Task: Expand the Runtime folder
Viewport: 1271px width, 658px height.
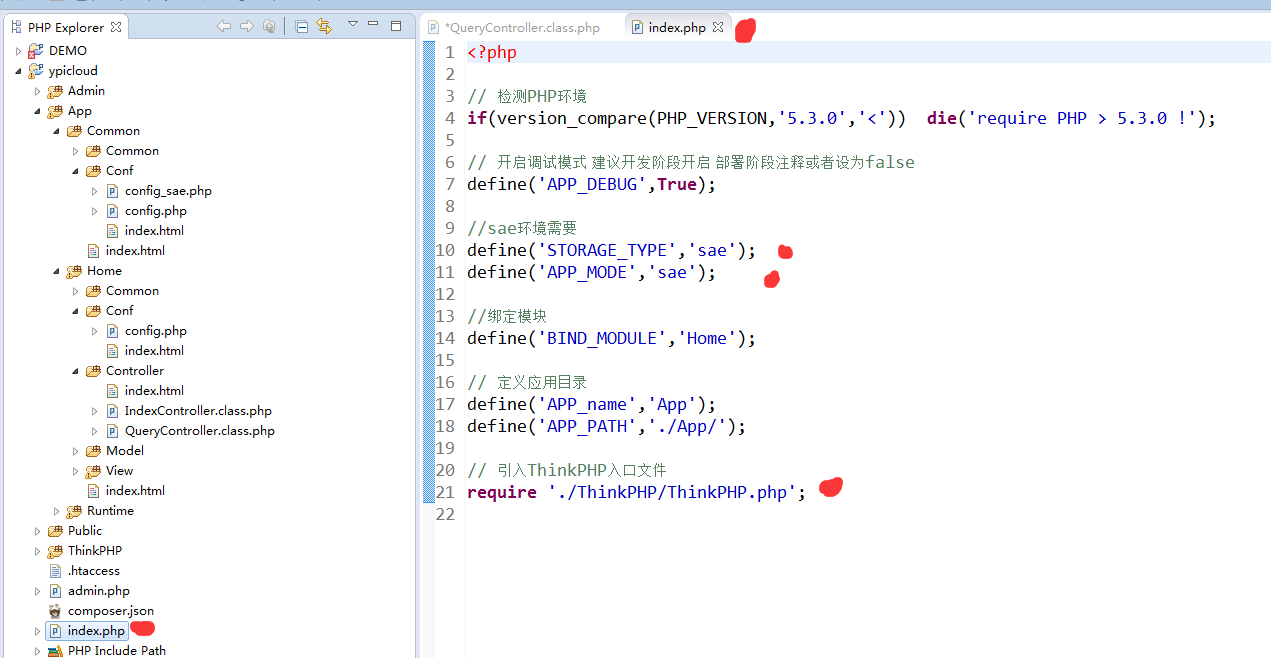Action: tap(57, 511)
